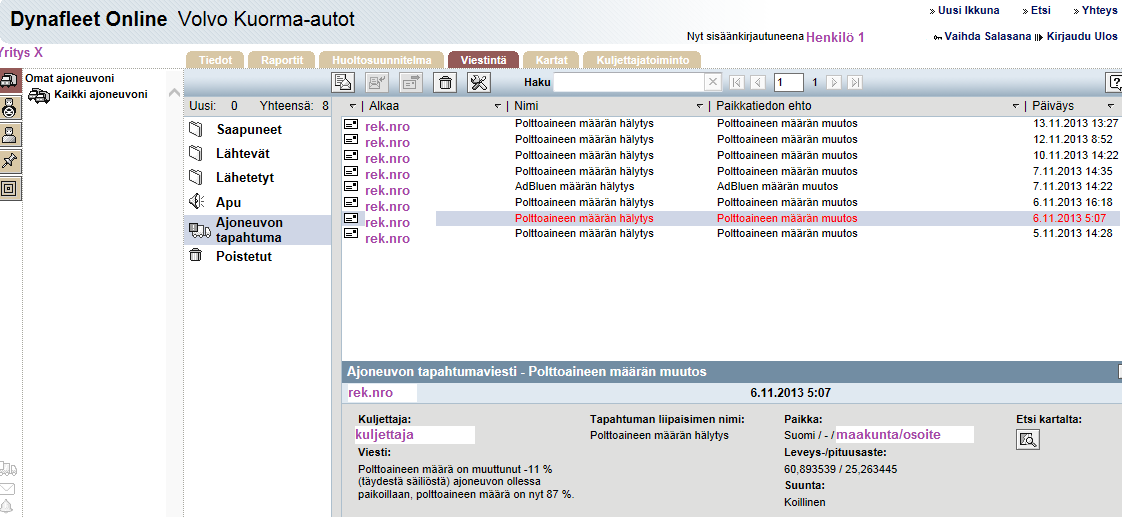
Task: Click the Henkilö 1 logged-in user name
Action: pos(835,37)
